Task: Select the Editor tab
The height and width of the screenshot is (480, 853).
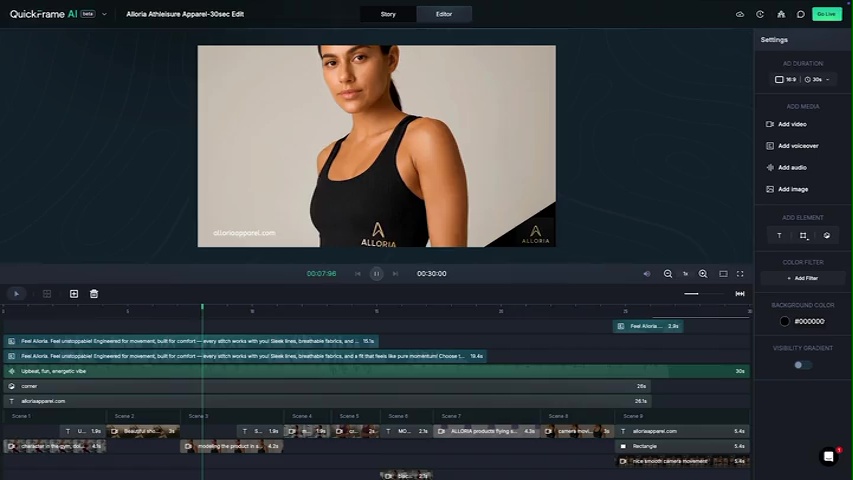Action: point(444,14)
